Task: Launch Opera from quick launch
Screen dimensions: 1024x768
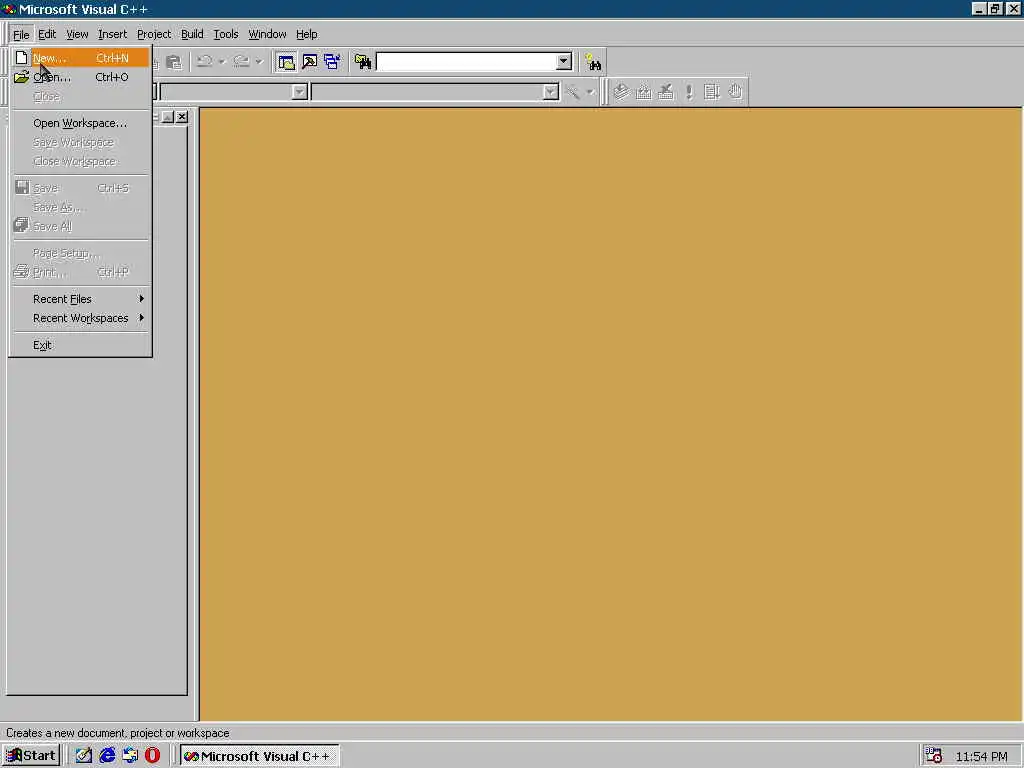Action: [153, 756]
